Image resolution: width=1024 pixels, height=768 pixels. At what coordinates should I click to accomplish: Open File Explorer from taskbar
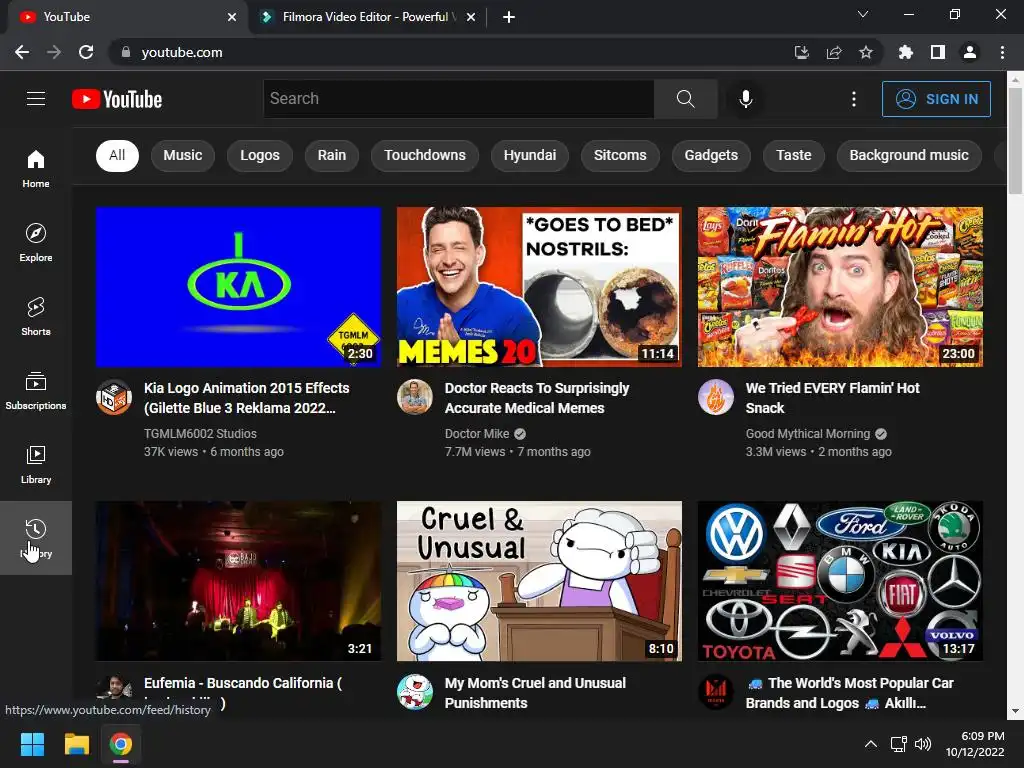pyautogui.click(x=76, y=744)
